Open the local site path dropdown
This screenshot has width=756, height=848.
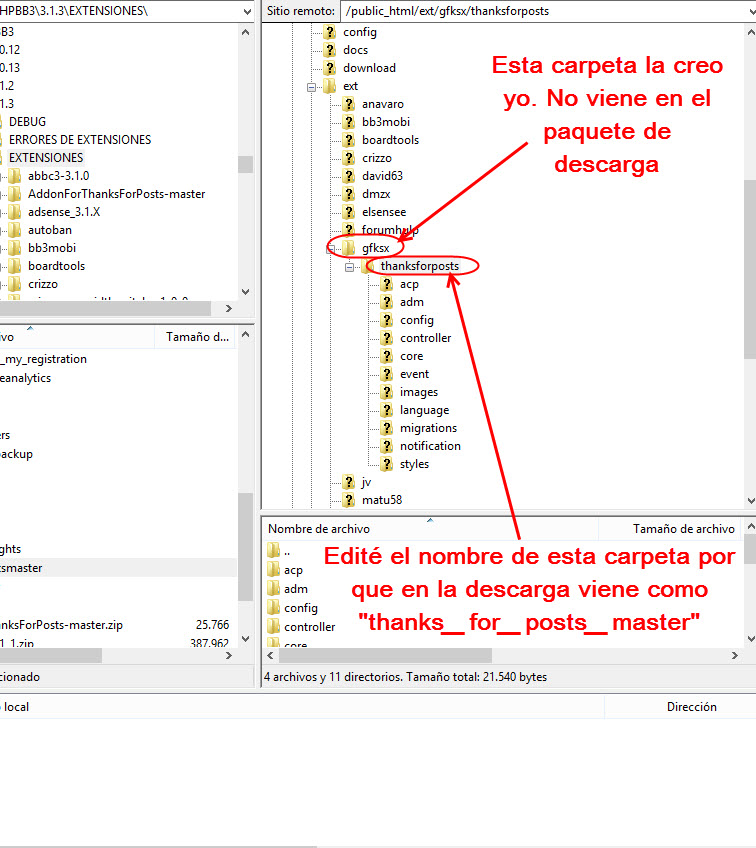(x=246, y=10)
